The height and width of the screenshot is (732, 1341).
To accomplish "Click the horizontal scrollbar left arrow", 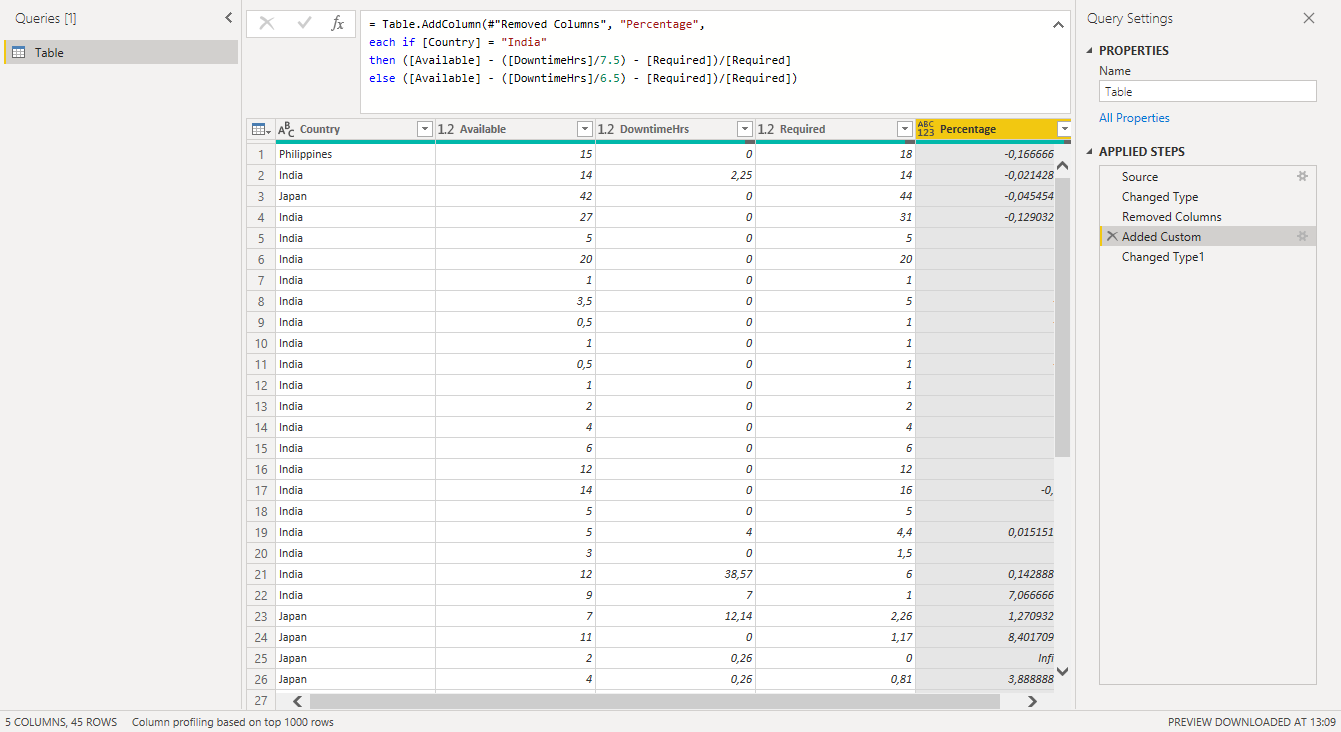I will (296, 701).
